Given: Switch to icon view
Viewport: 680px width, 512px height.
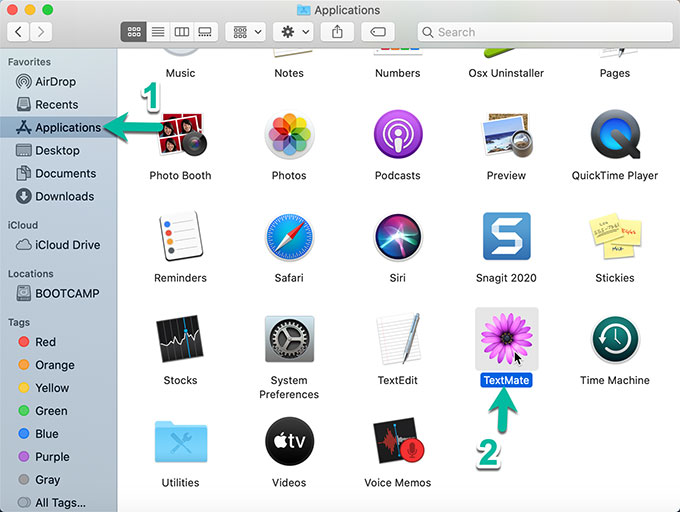Looking at the screenshot, I should pos(134,32).
